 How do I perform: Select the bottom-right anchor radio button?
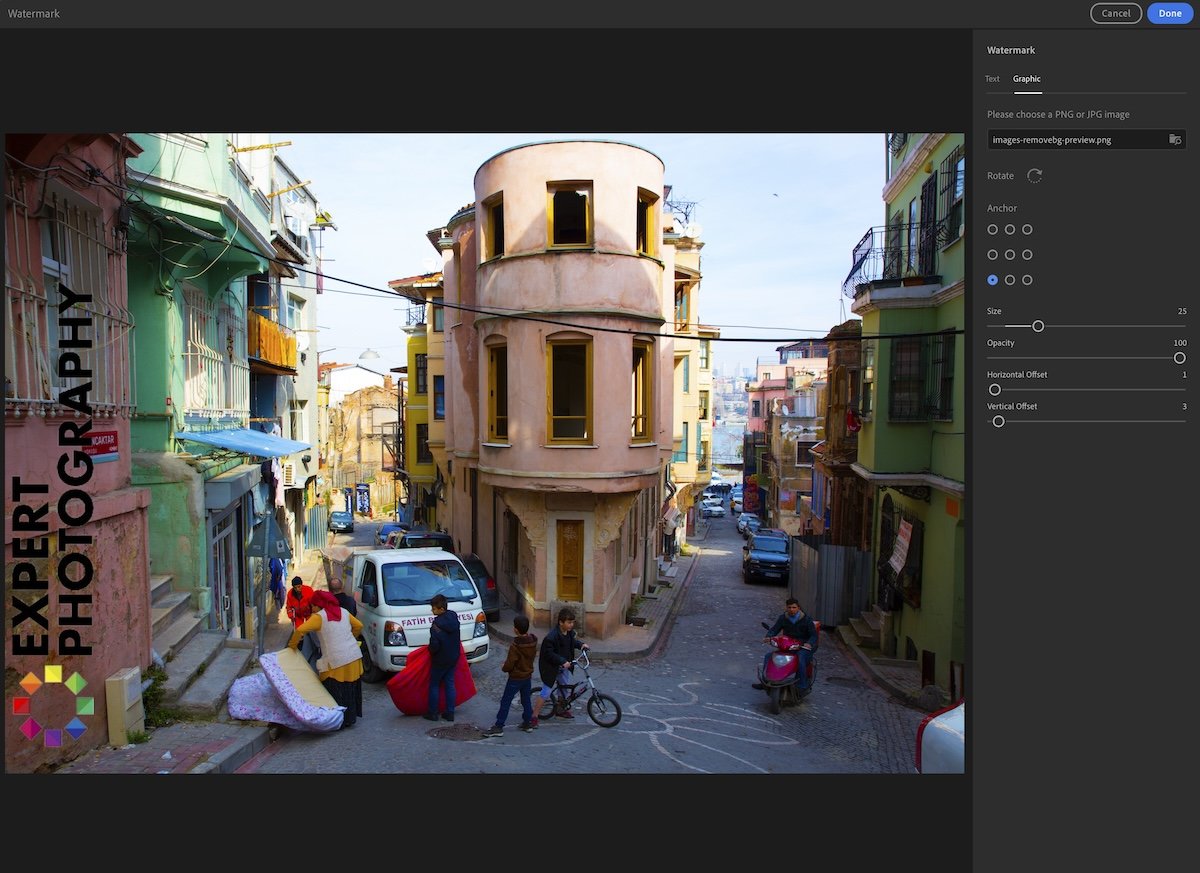click(x=1026, y=280)
